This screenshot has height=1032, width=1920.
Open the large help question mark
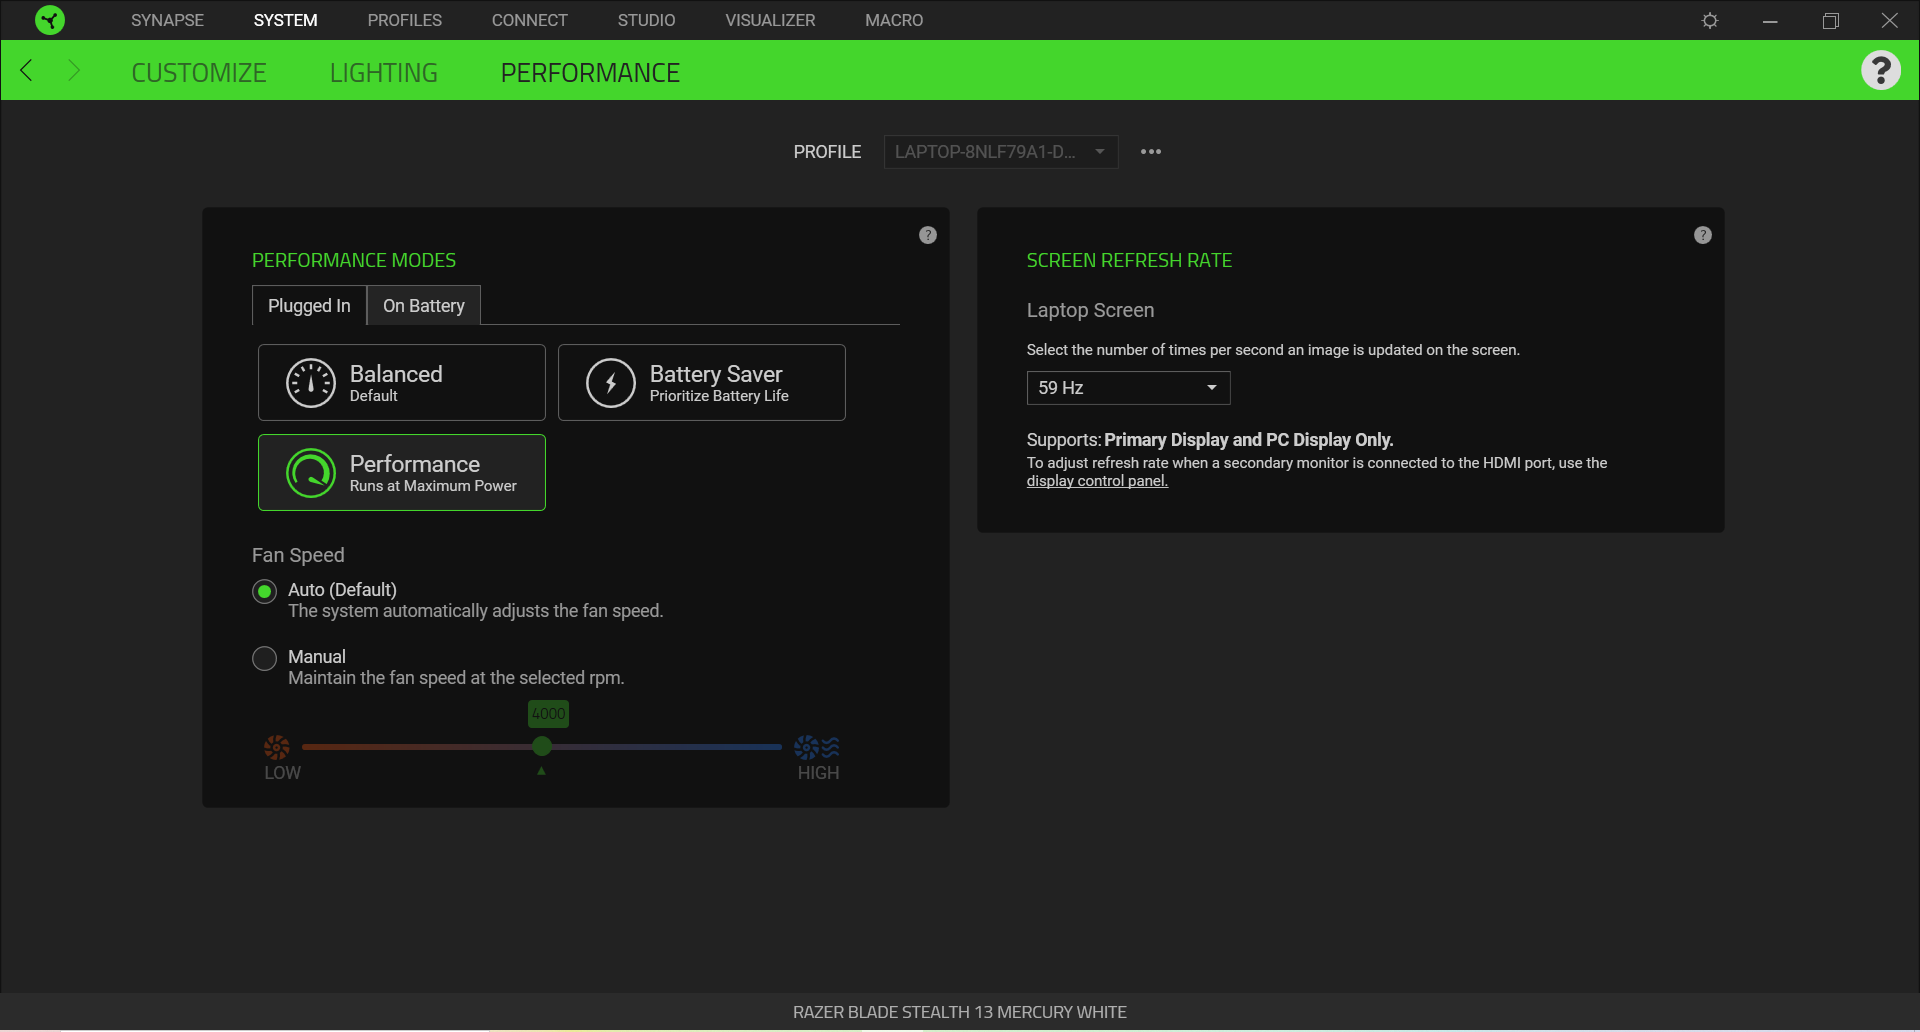(x=1881, y=70)
